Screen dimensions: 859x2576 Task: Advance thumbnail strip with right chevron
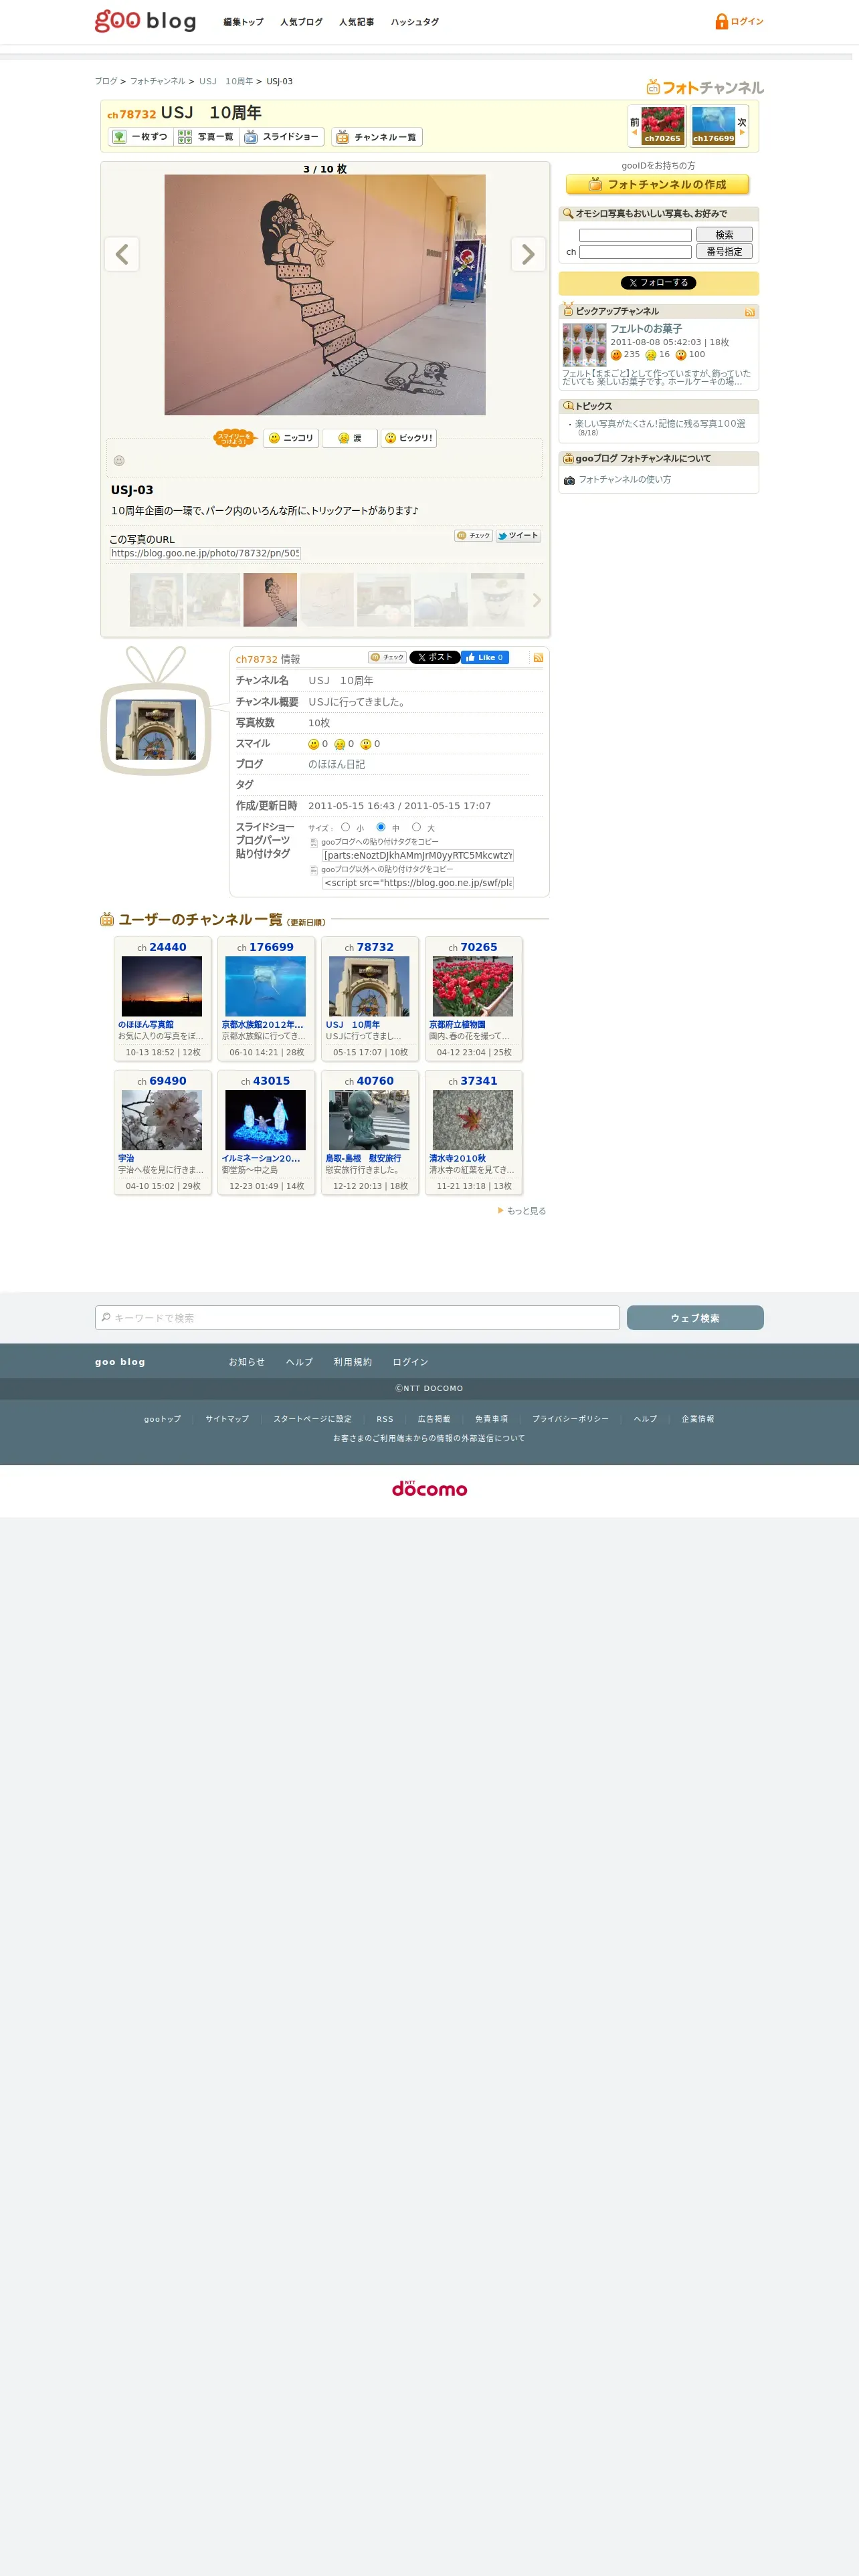pos(537,600)
